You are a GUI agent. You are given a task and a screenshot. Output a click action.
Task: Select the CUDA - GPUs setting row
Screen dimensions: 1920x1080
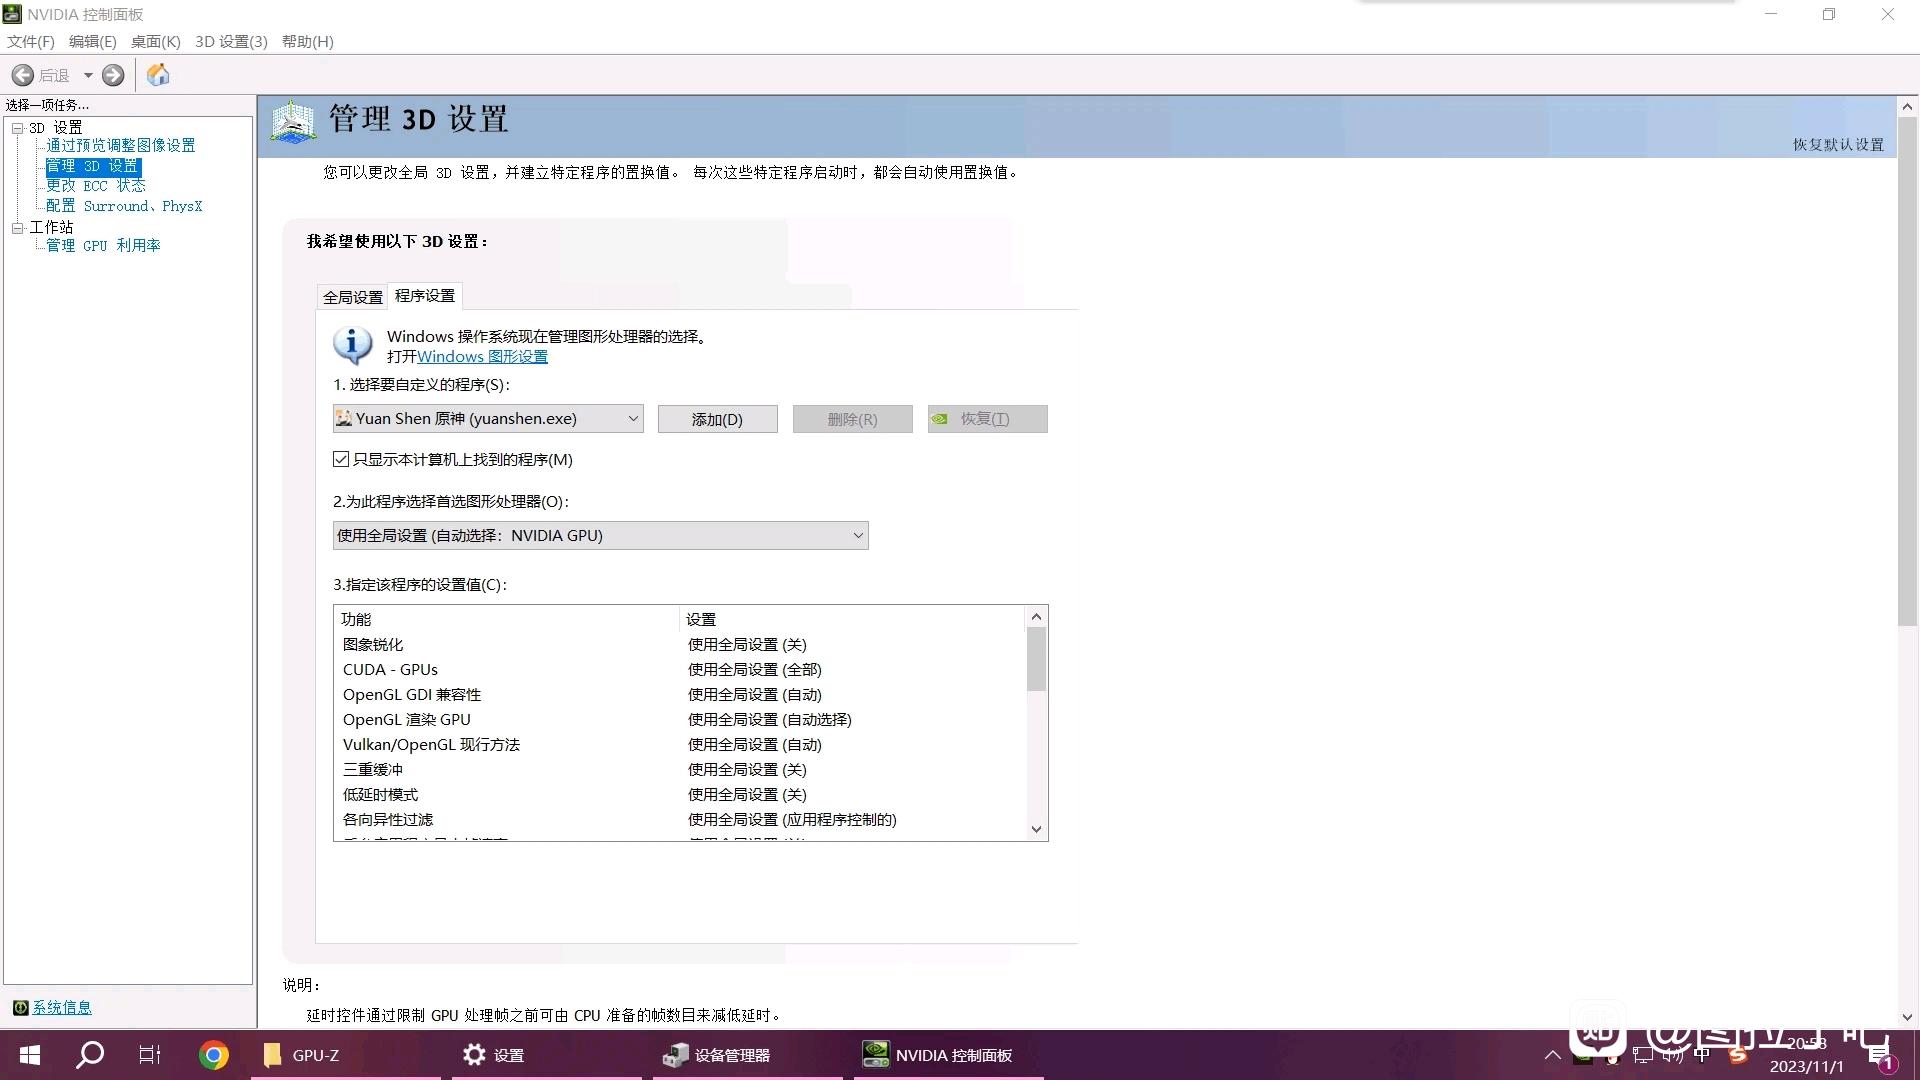click(680, 670)
